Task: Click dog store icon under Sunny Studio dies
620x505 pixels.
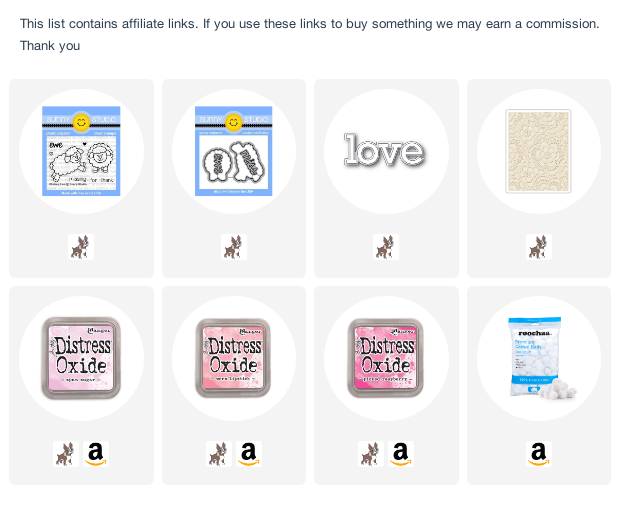Action: tap(234, 247)
